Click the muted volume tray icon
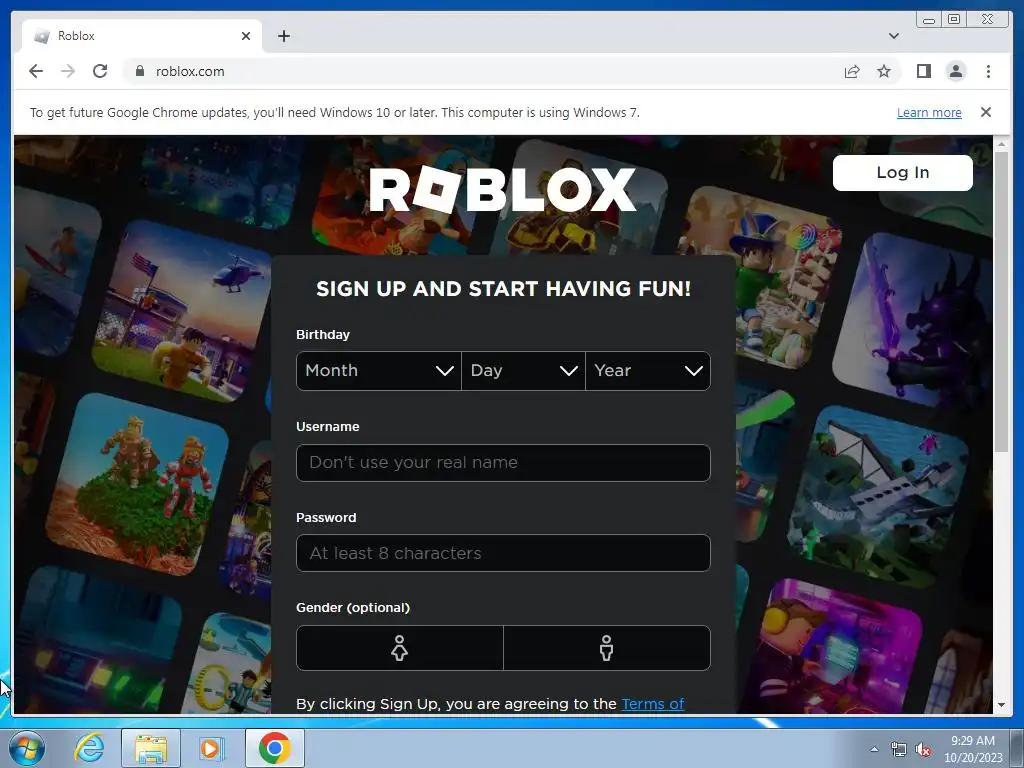Screen dimensions: 1024x768 [923, 750]
